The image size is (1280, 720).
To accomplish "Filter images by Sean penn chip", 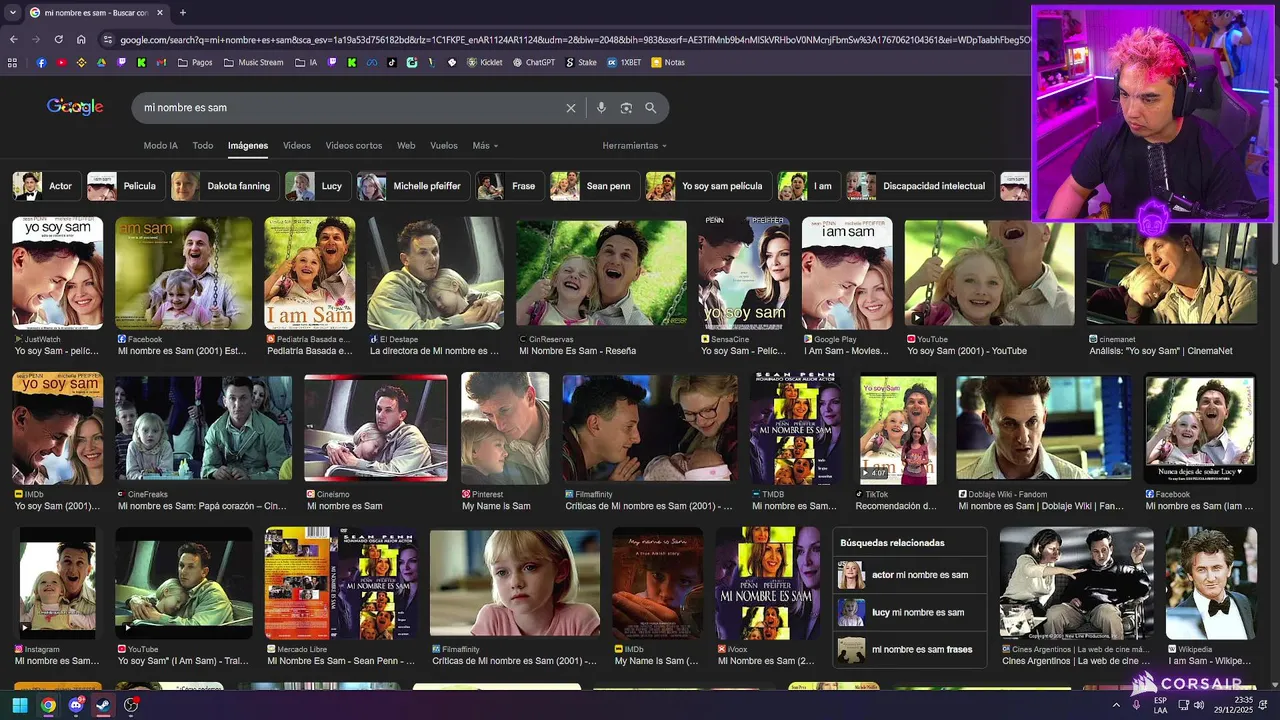I will pos(595,186).
